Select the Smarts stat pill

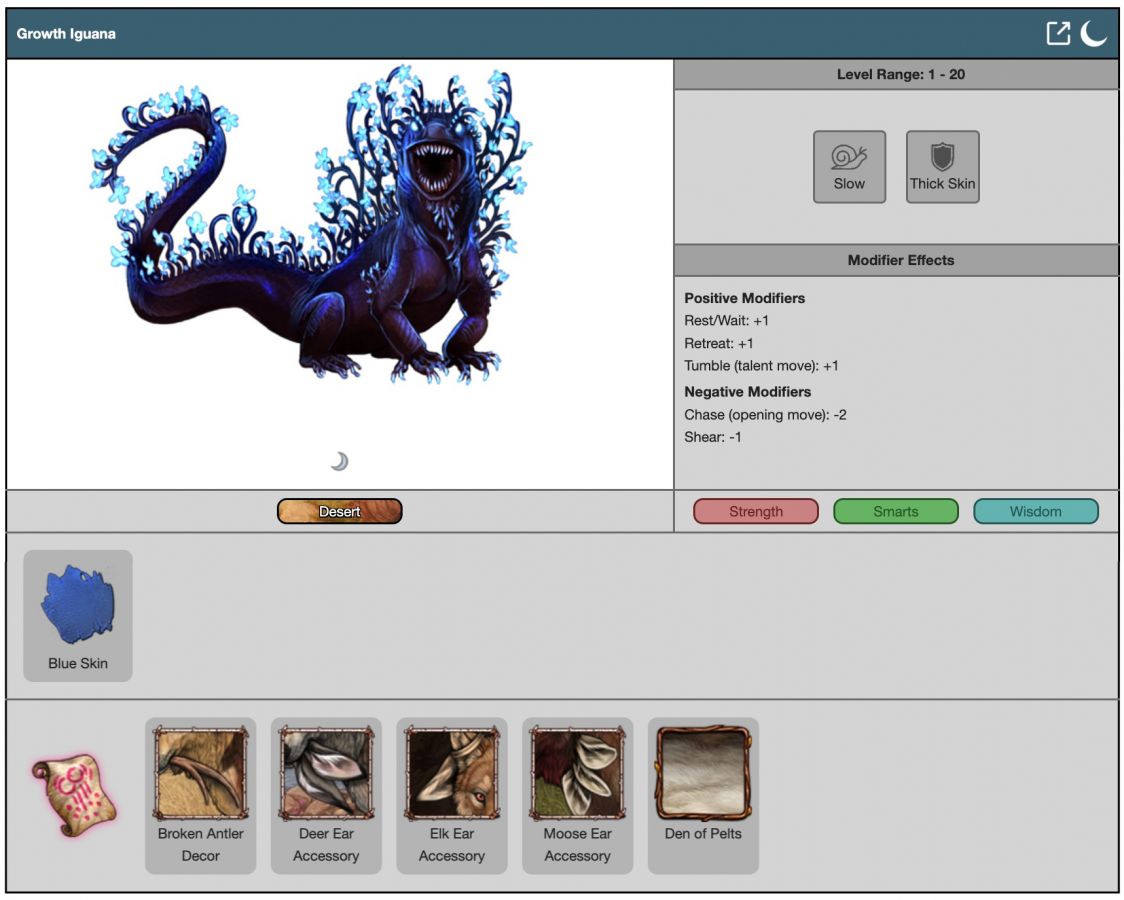[x=896, y=511]
